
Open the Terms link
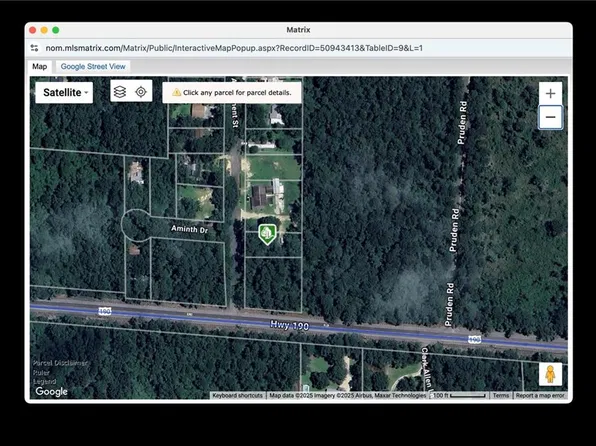click(501, 395)
